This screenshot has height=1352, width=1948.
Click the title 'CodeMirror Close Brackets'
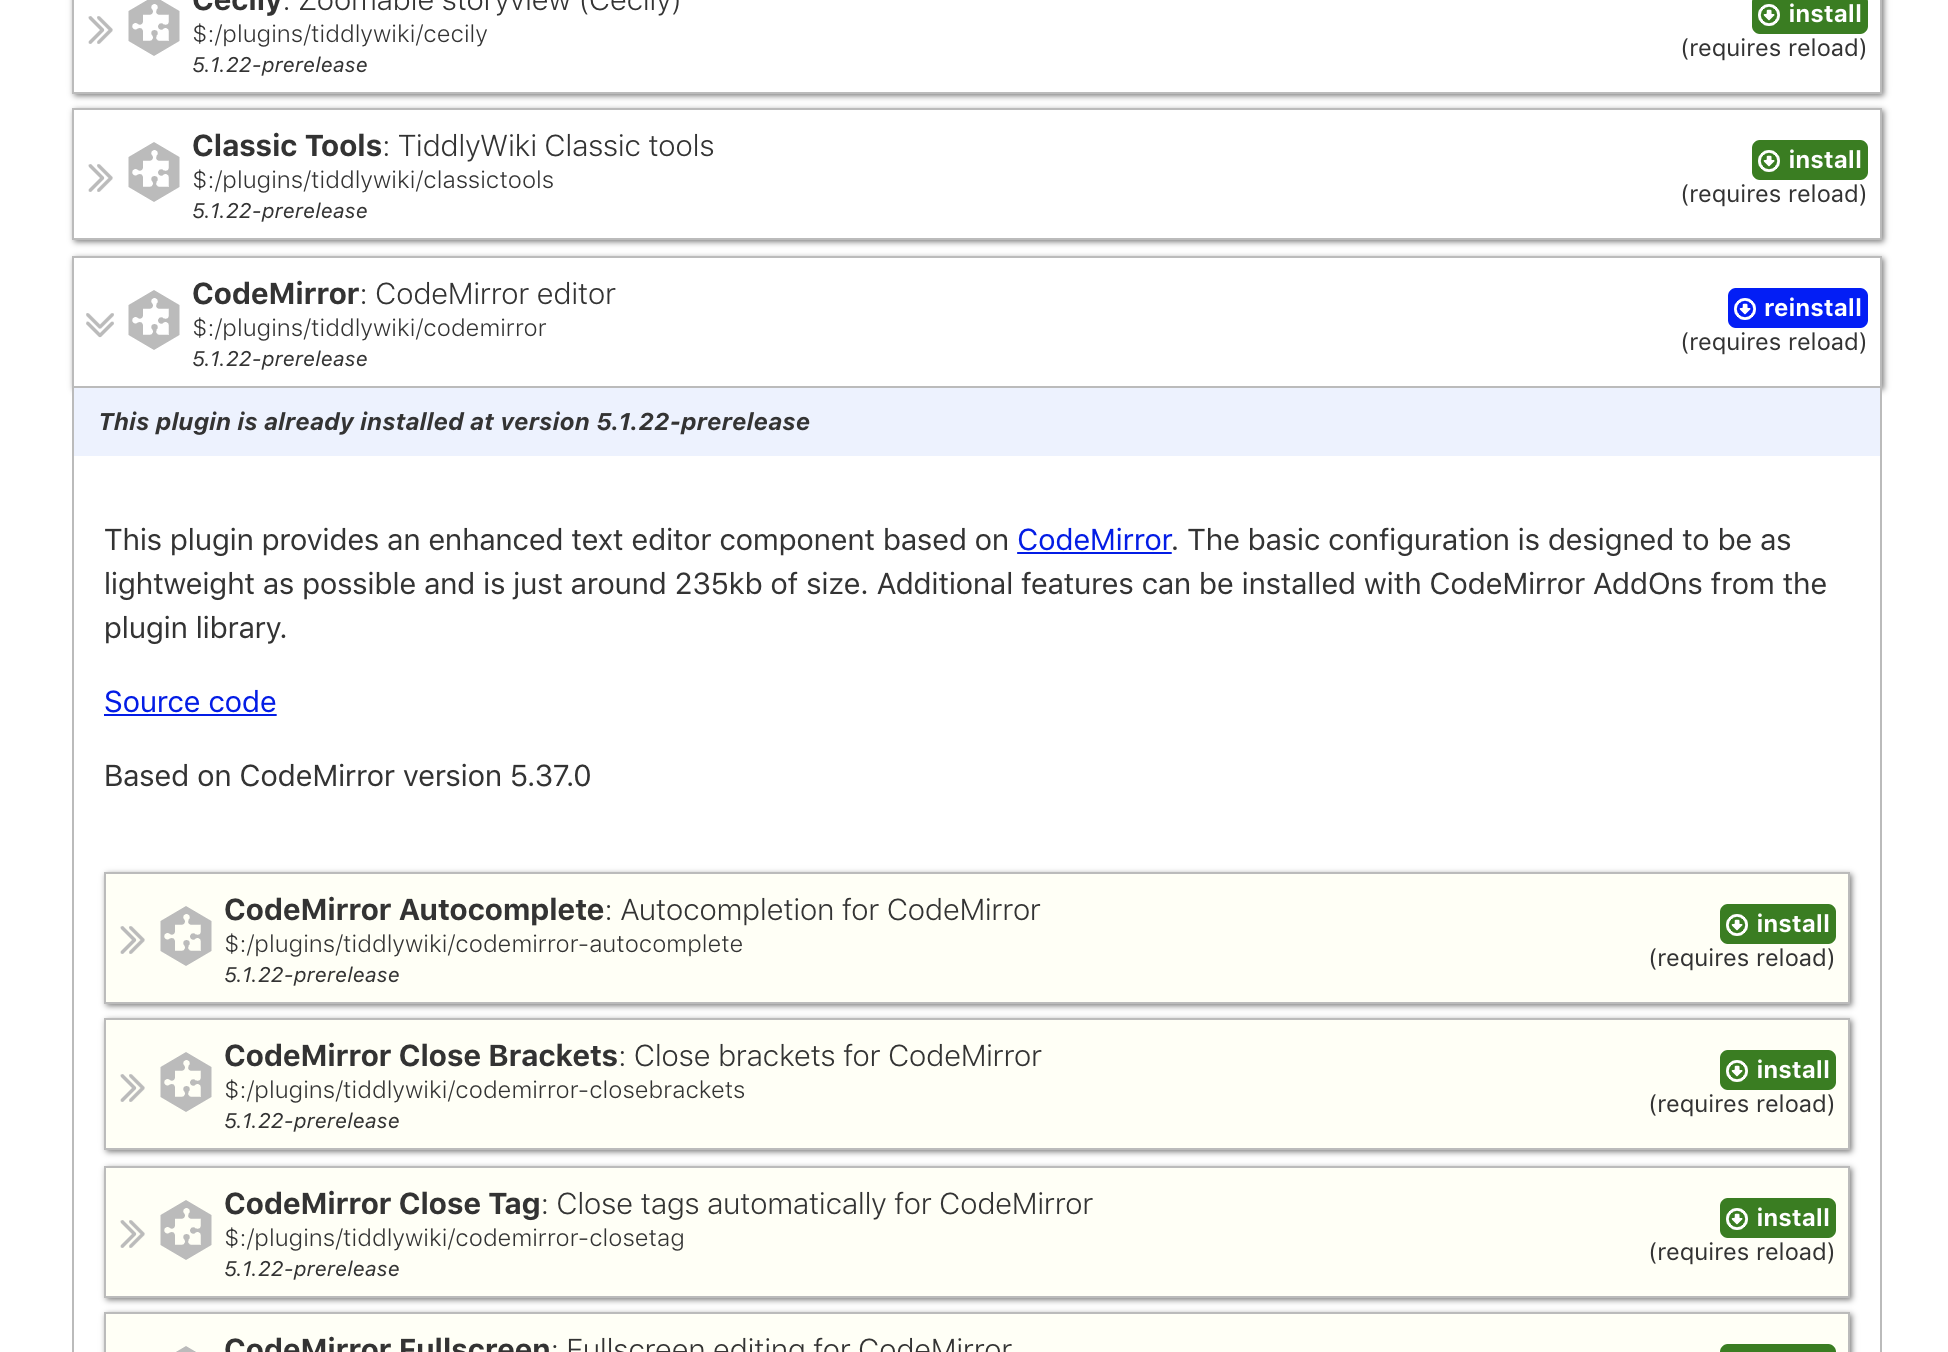[421, 1056]
